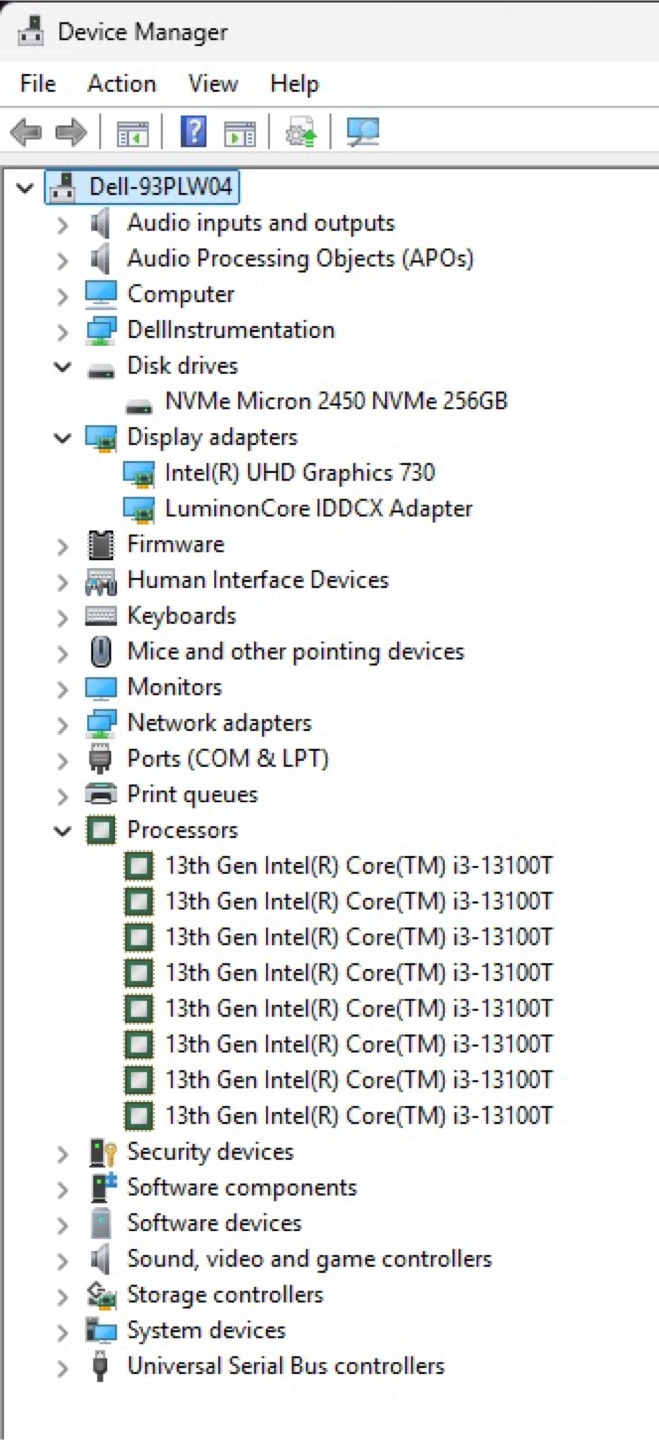Expand Universal Serial Bus controllers
This screenshot has width=659, height=1440.
[63, 1367]
